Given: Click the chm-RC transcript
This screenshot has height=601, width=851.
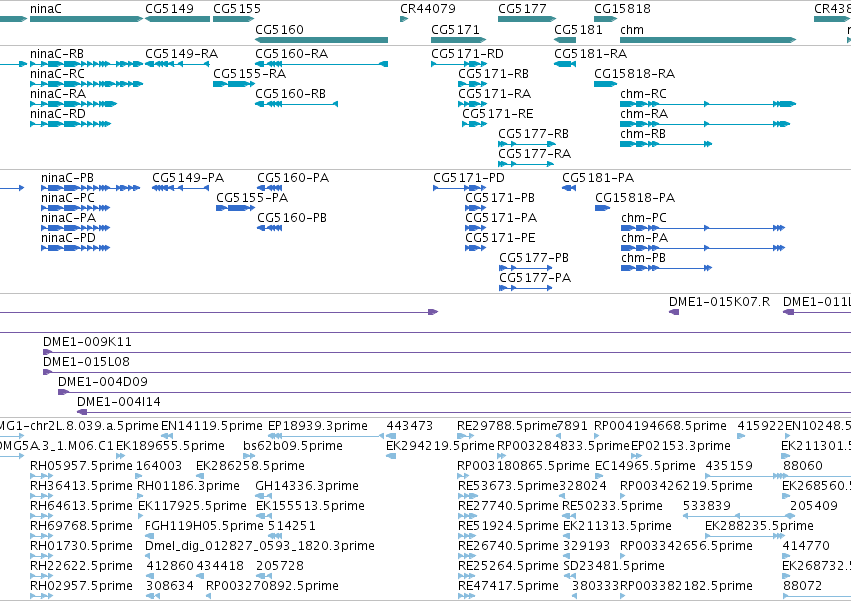Looking at the screenshot, I should point(708,104).
